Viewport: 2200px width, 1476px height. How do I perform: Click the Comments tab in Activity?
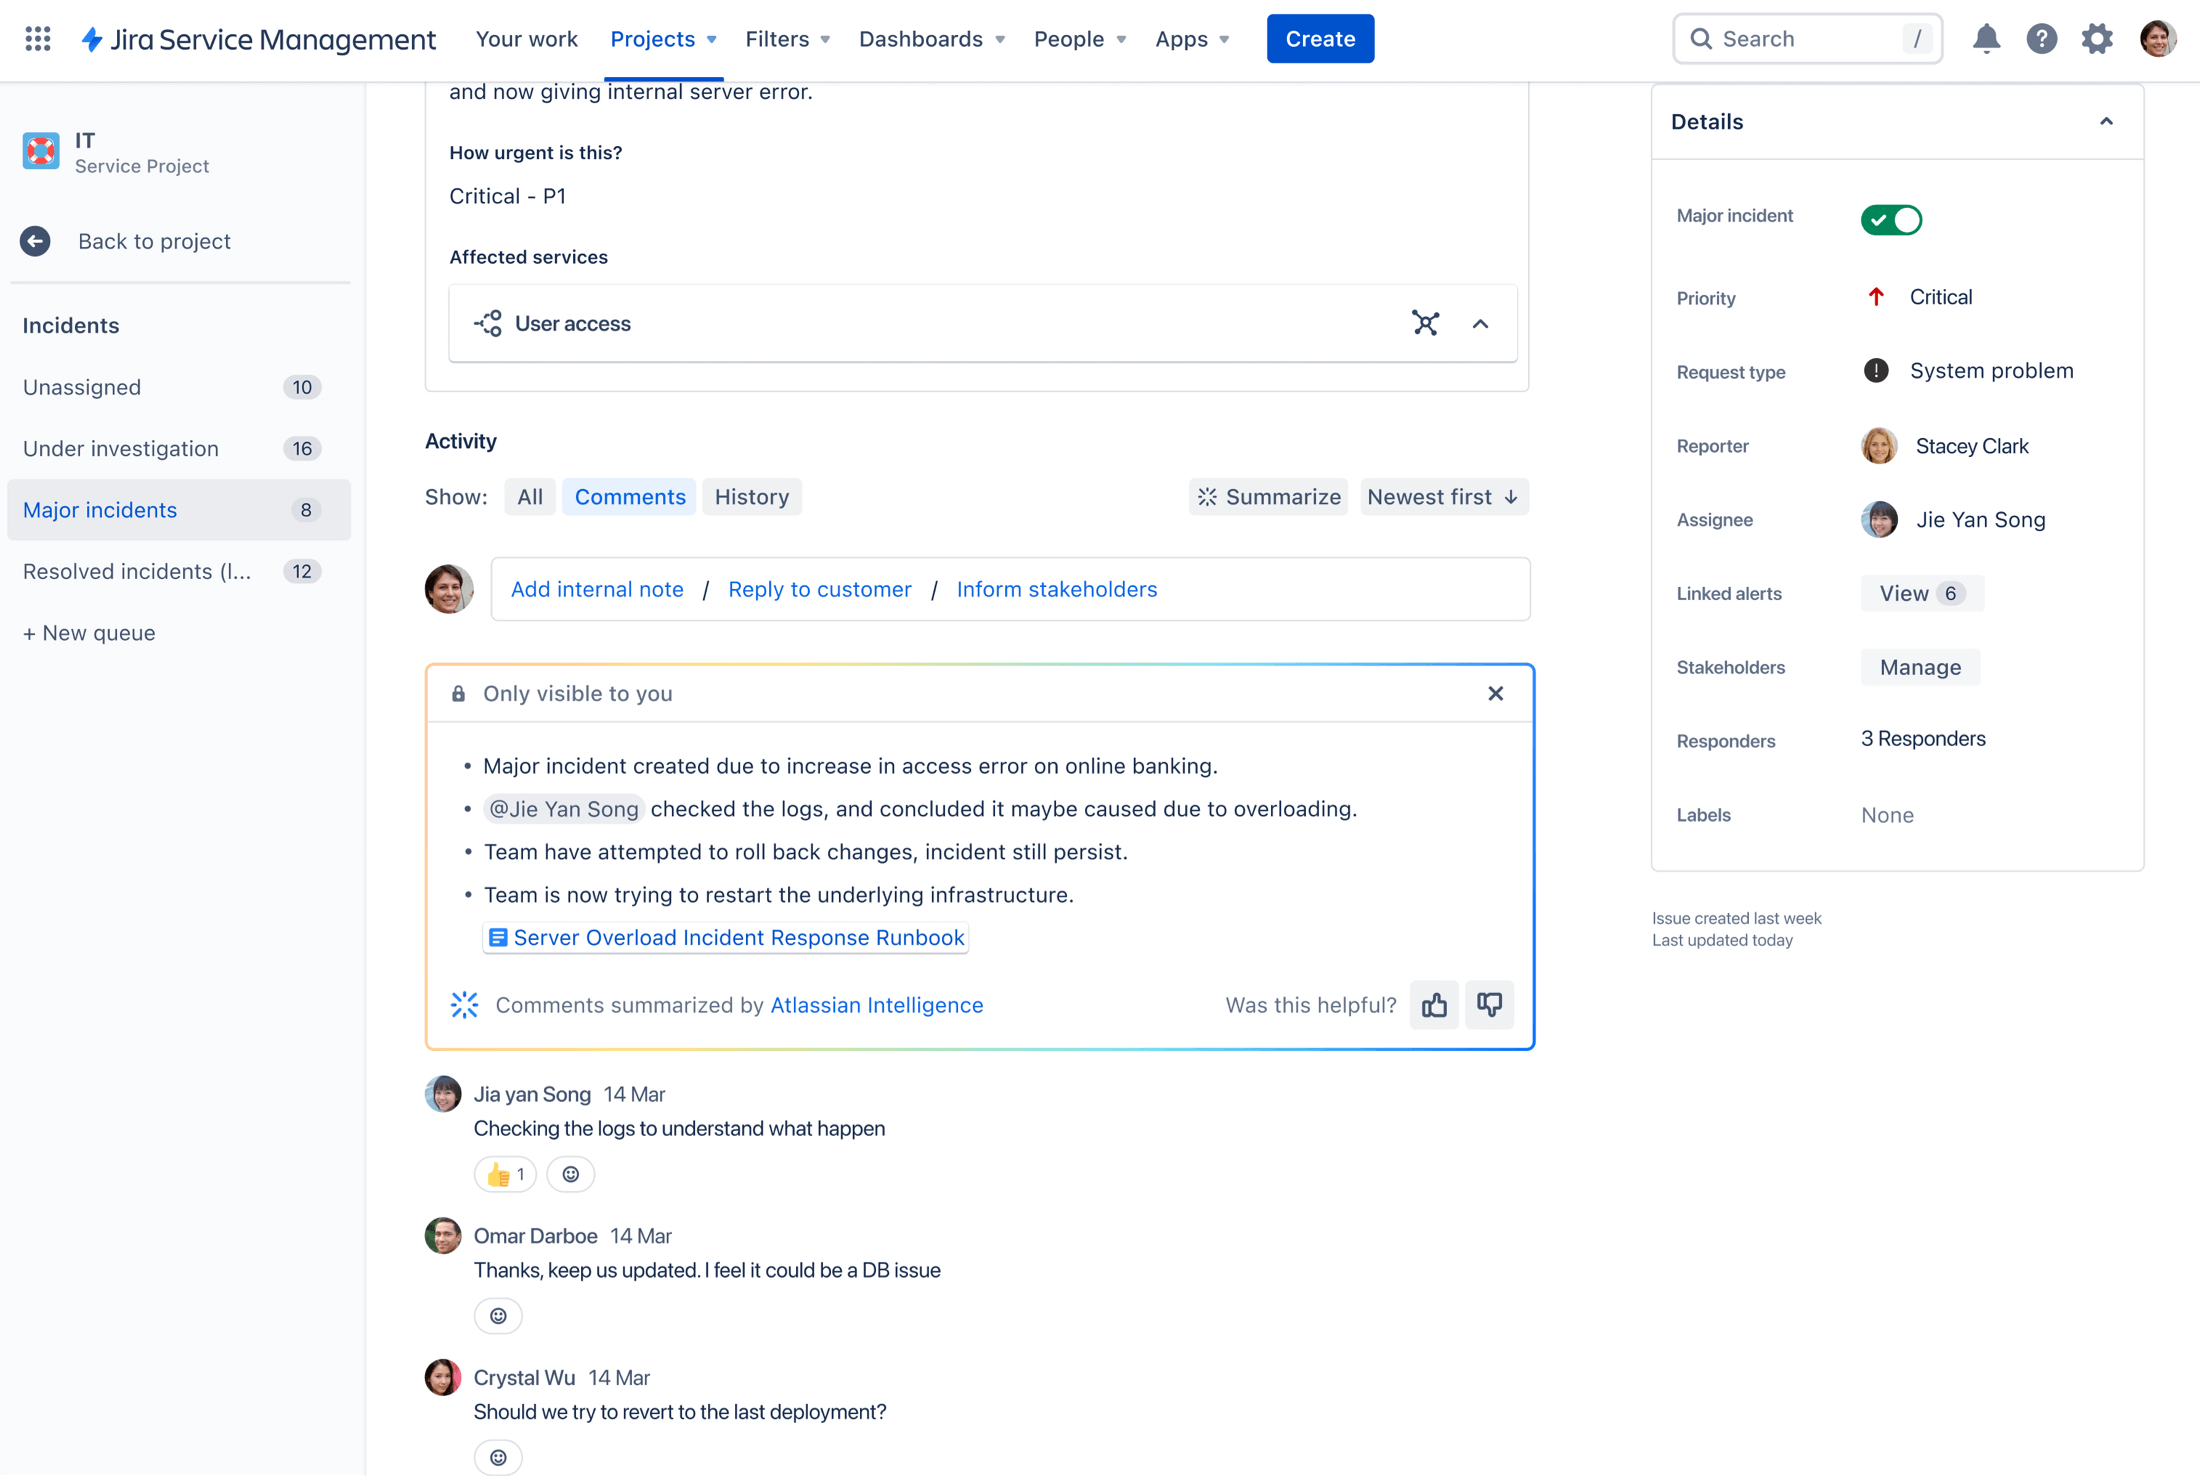[631, 496]
